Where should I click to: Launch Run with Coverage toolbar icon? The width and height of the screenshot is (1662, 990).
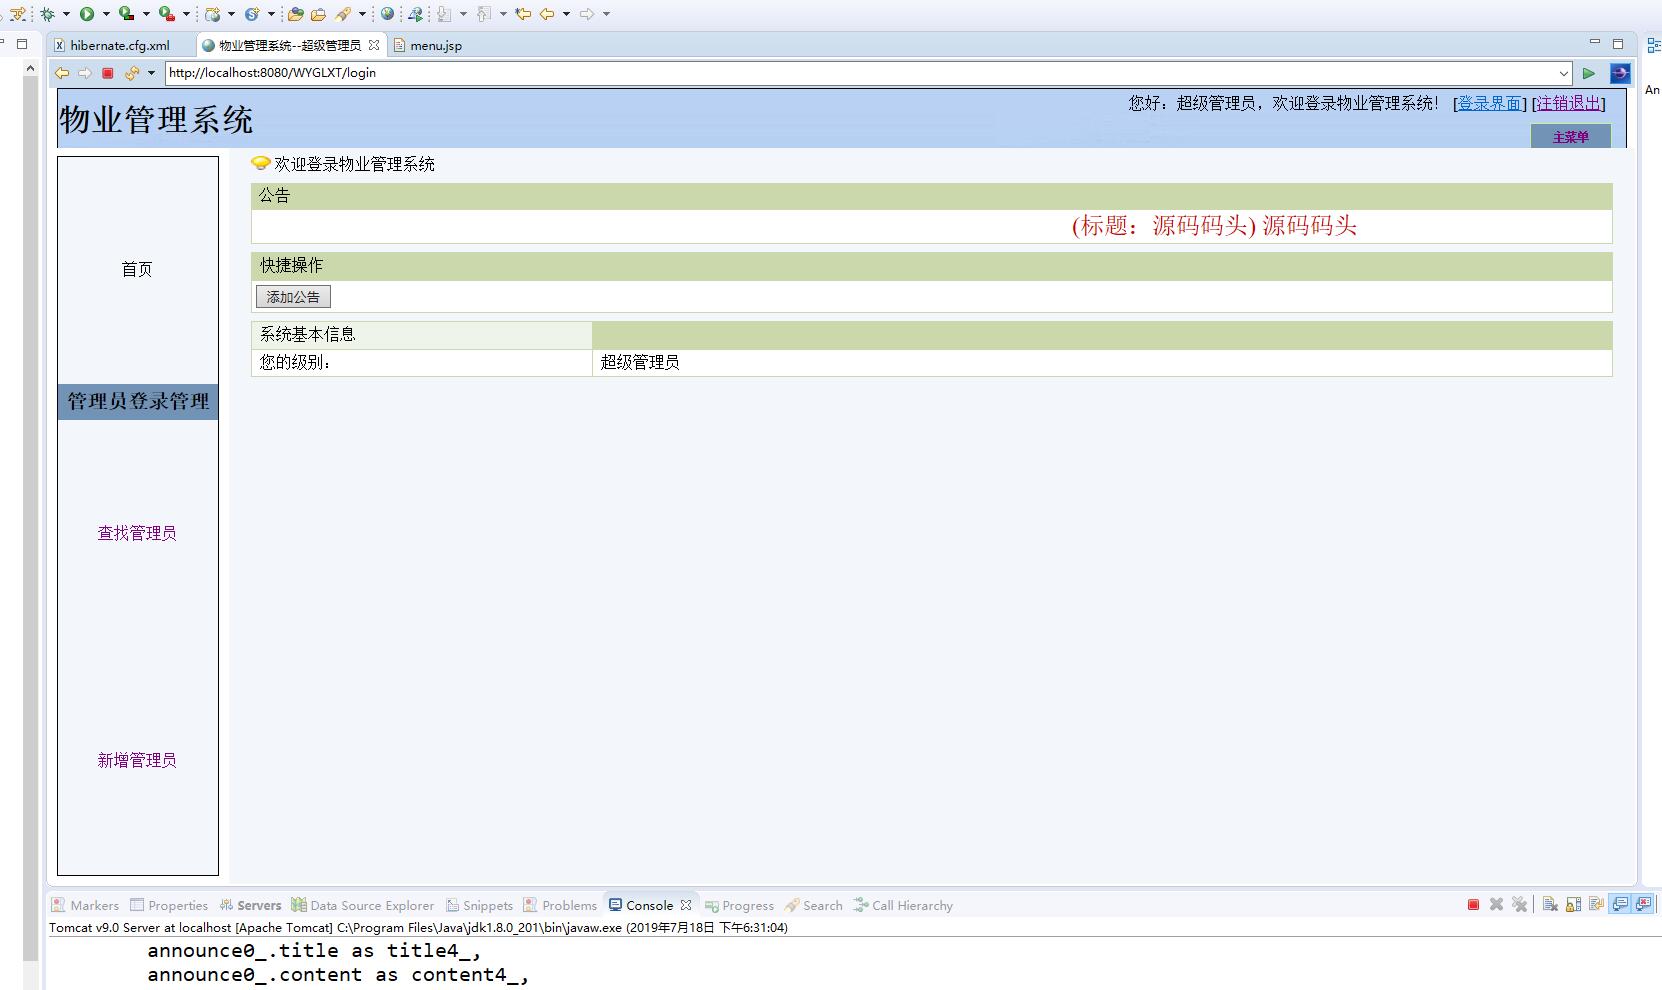tap(126, 14)
